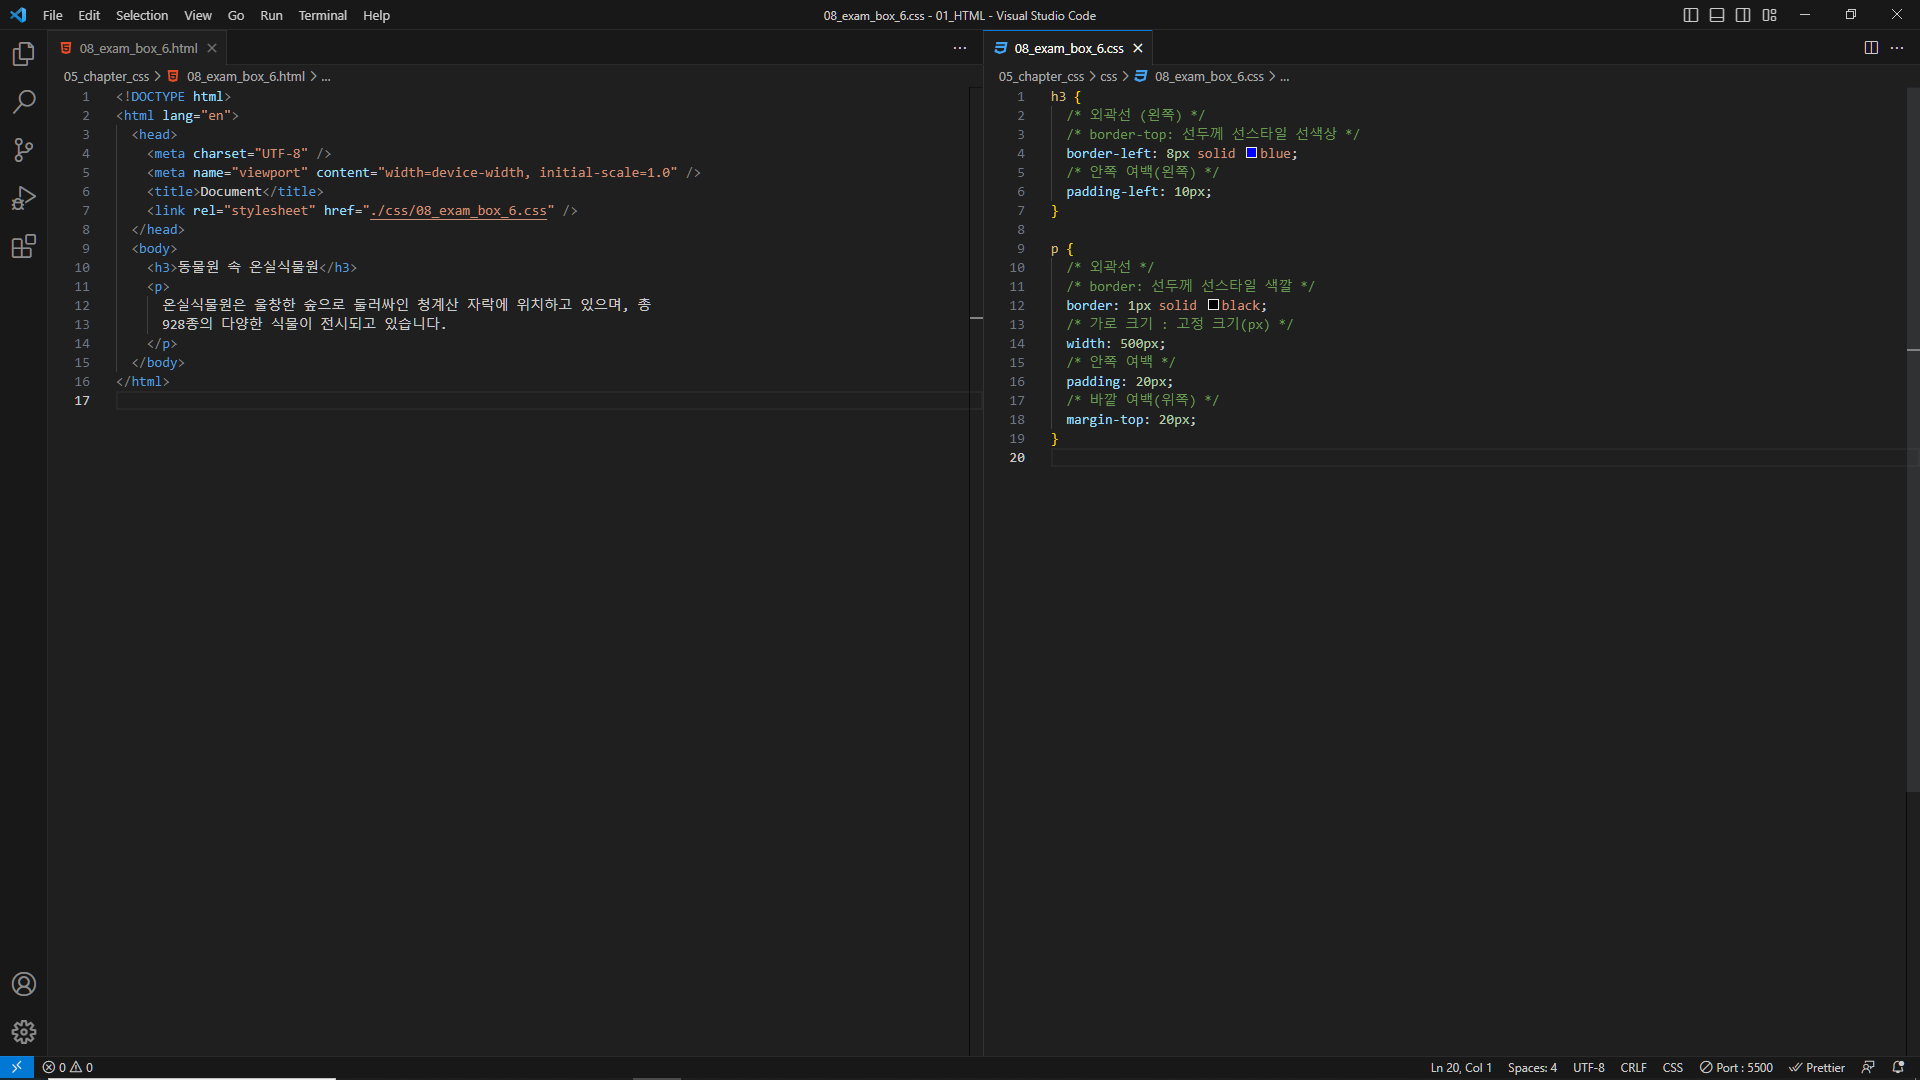Open left editor's More Actions ellipsis

point(960,48)
